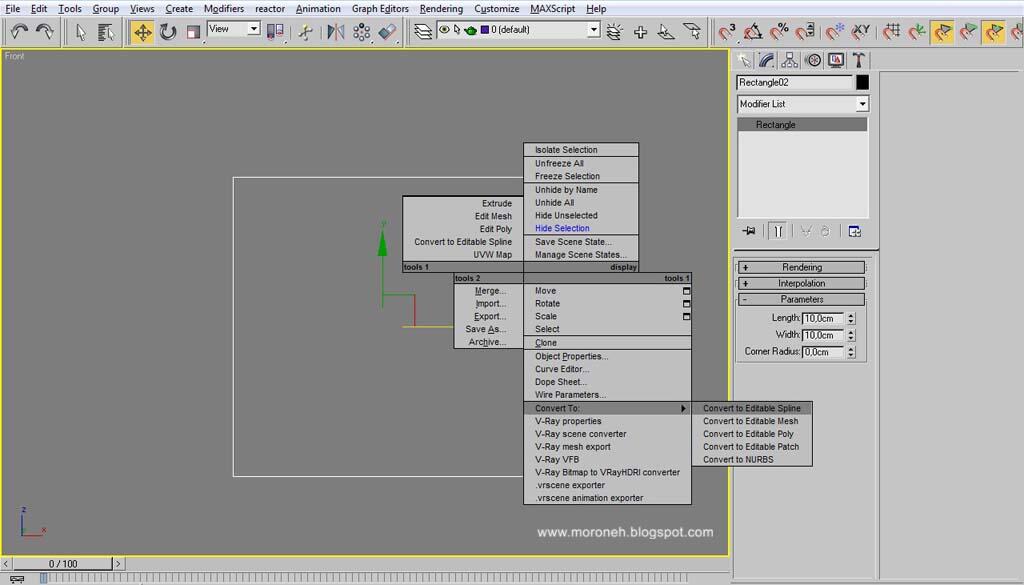The width and height of the screenshot is (1024, 585).
Task: Activate the Select and Rotate tool
Action: (168, 32)
